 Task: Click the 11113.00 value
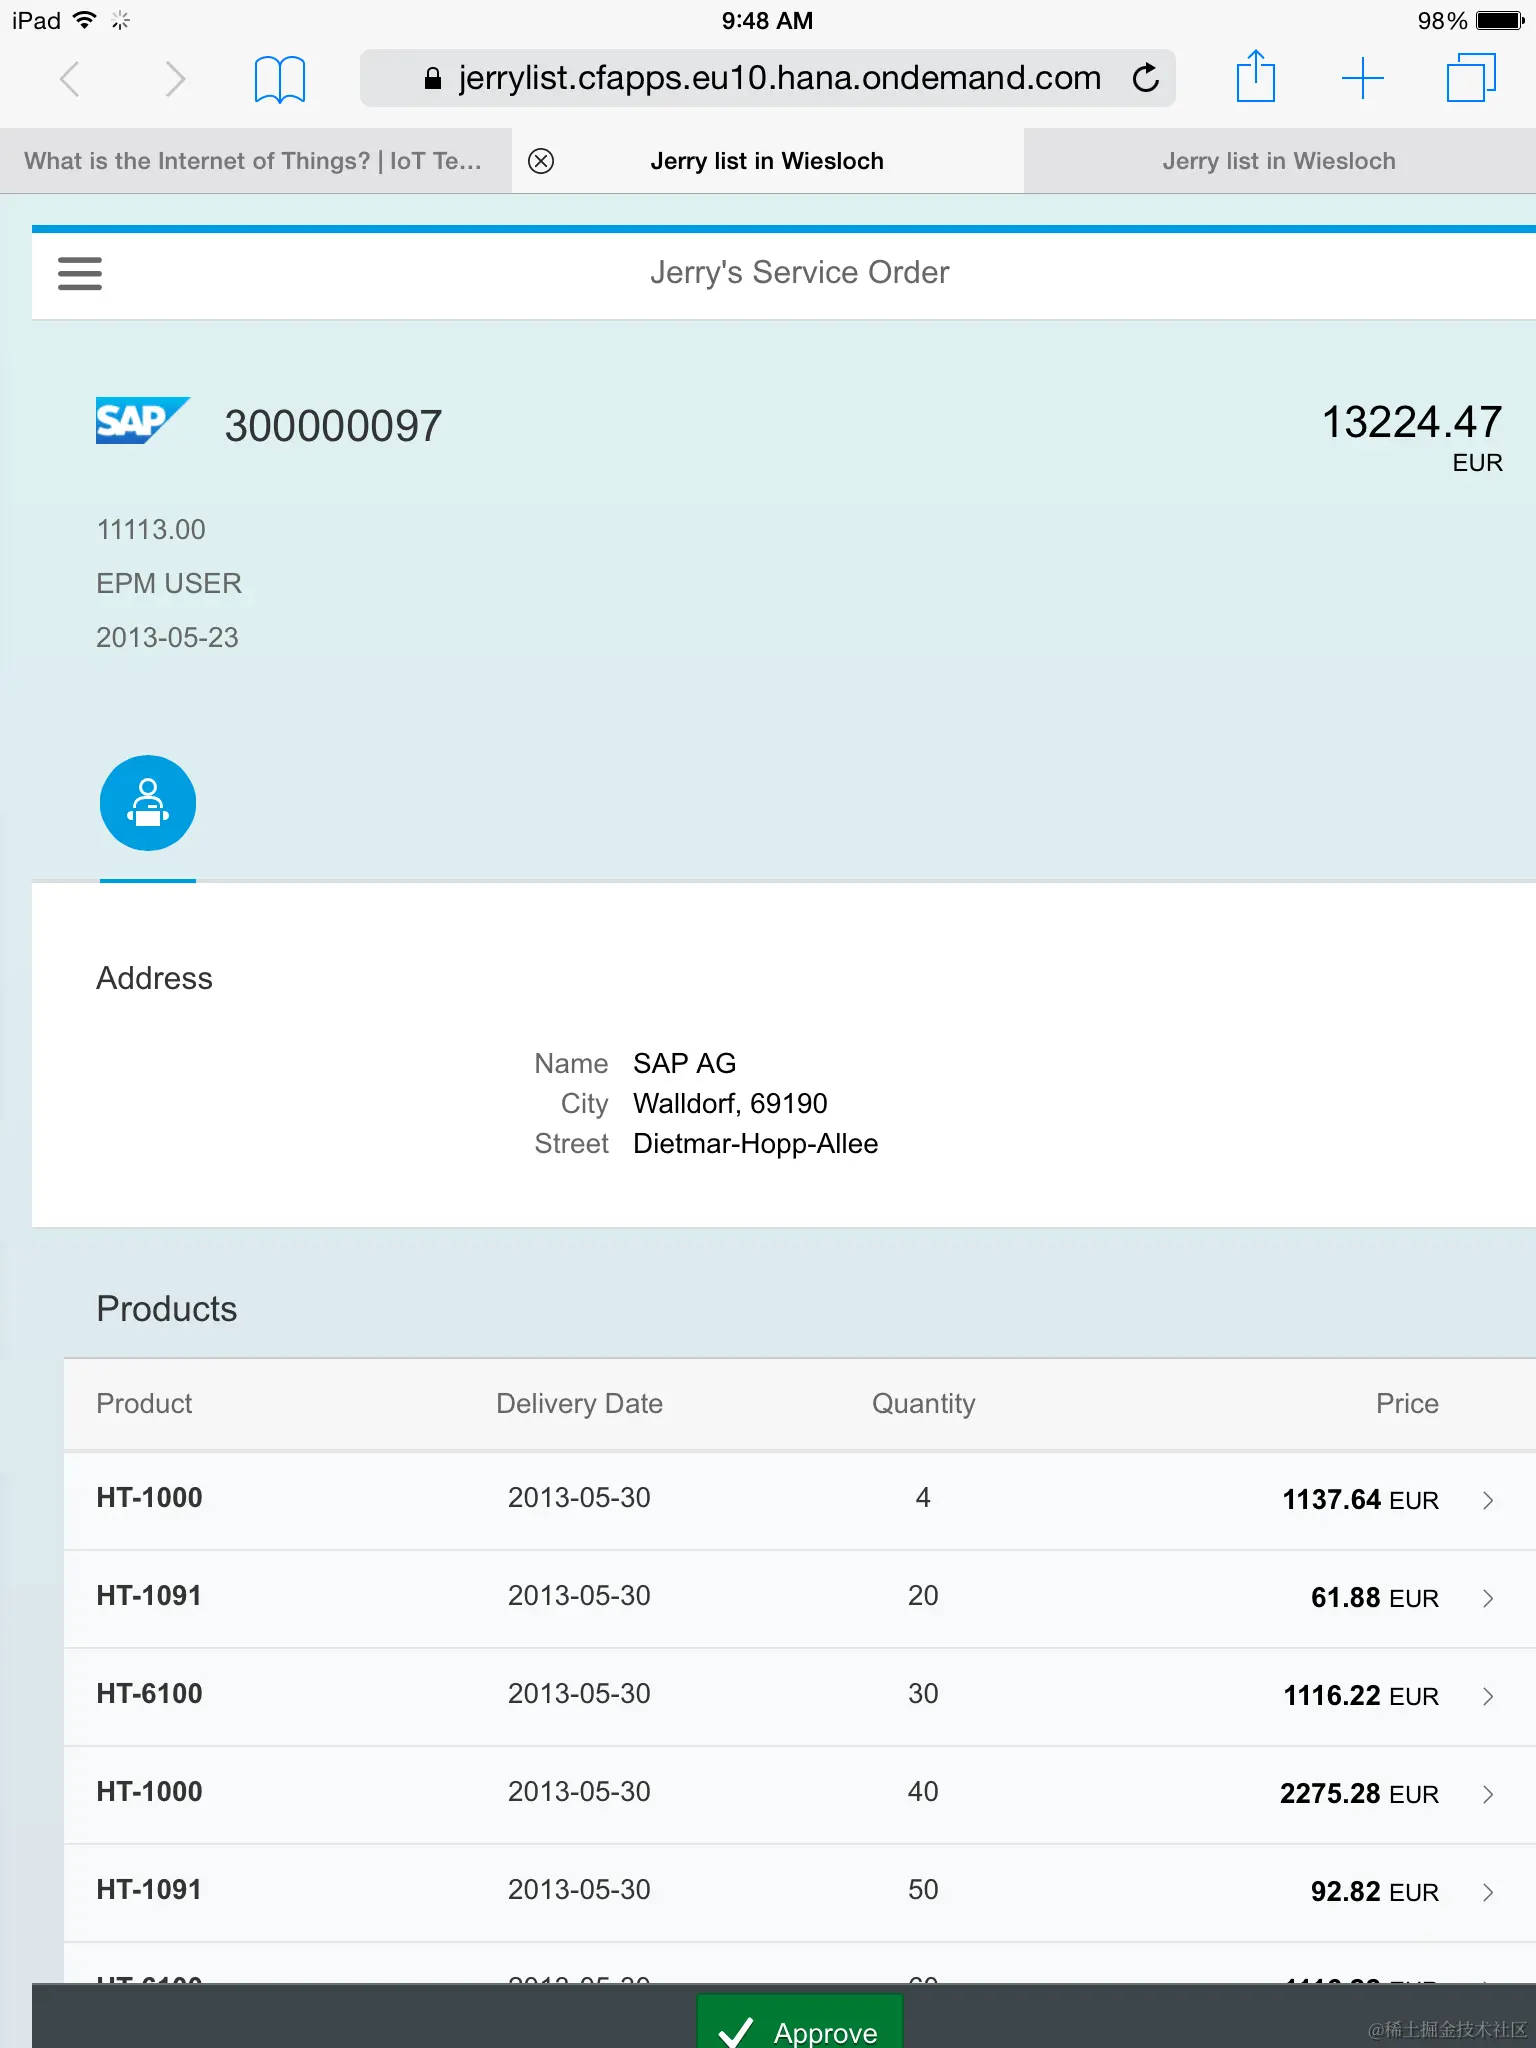tap(151, 529)
